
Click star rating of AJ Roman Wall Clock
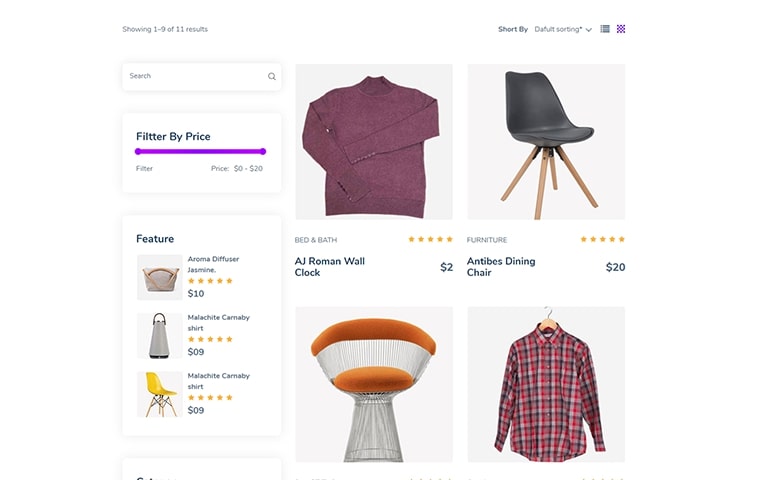pos(430,239)
